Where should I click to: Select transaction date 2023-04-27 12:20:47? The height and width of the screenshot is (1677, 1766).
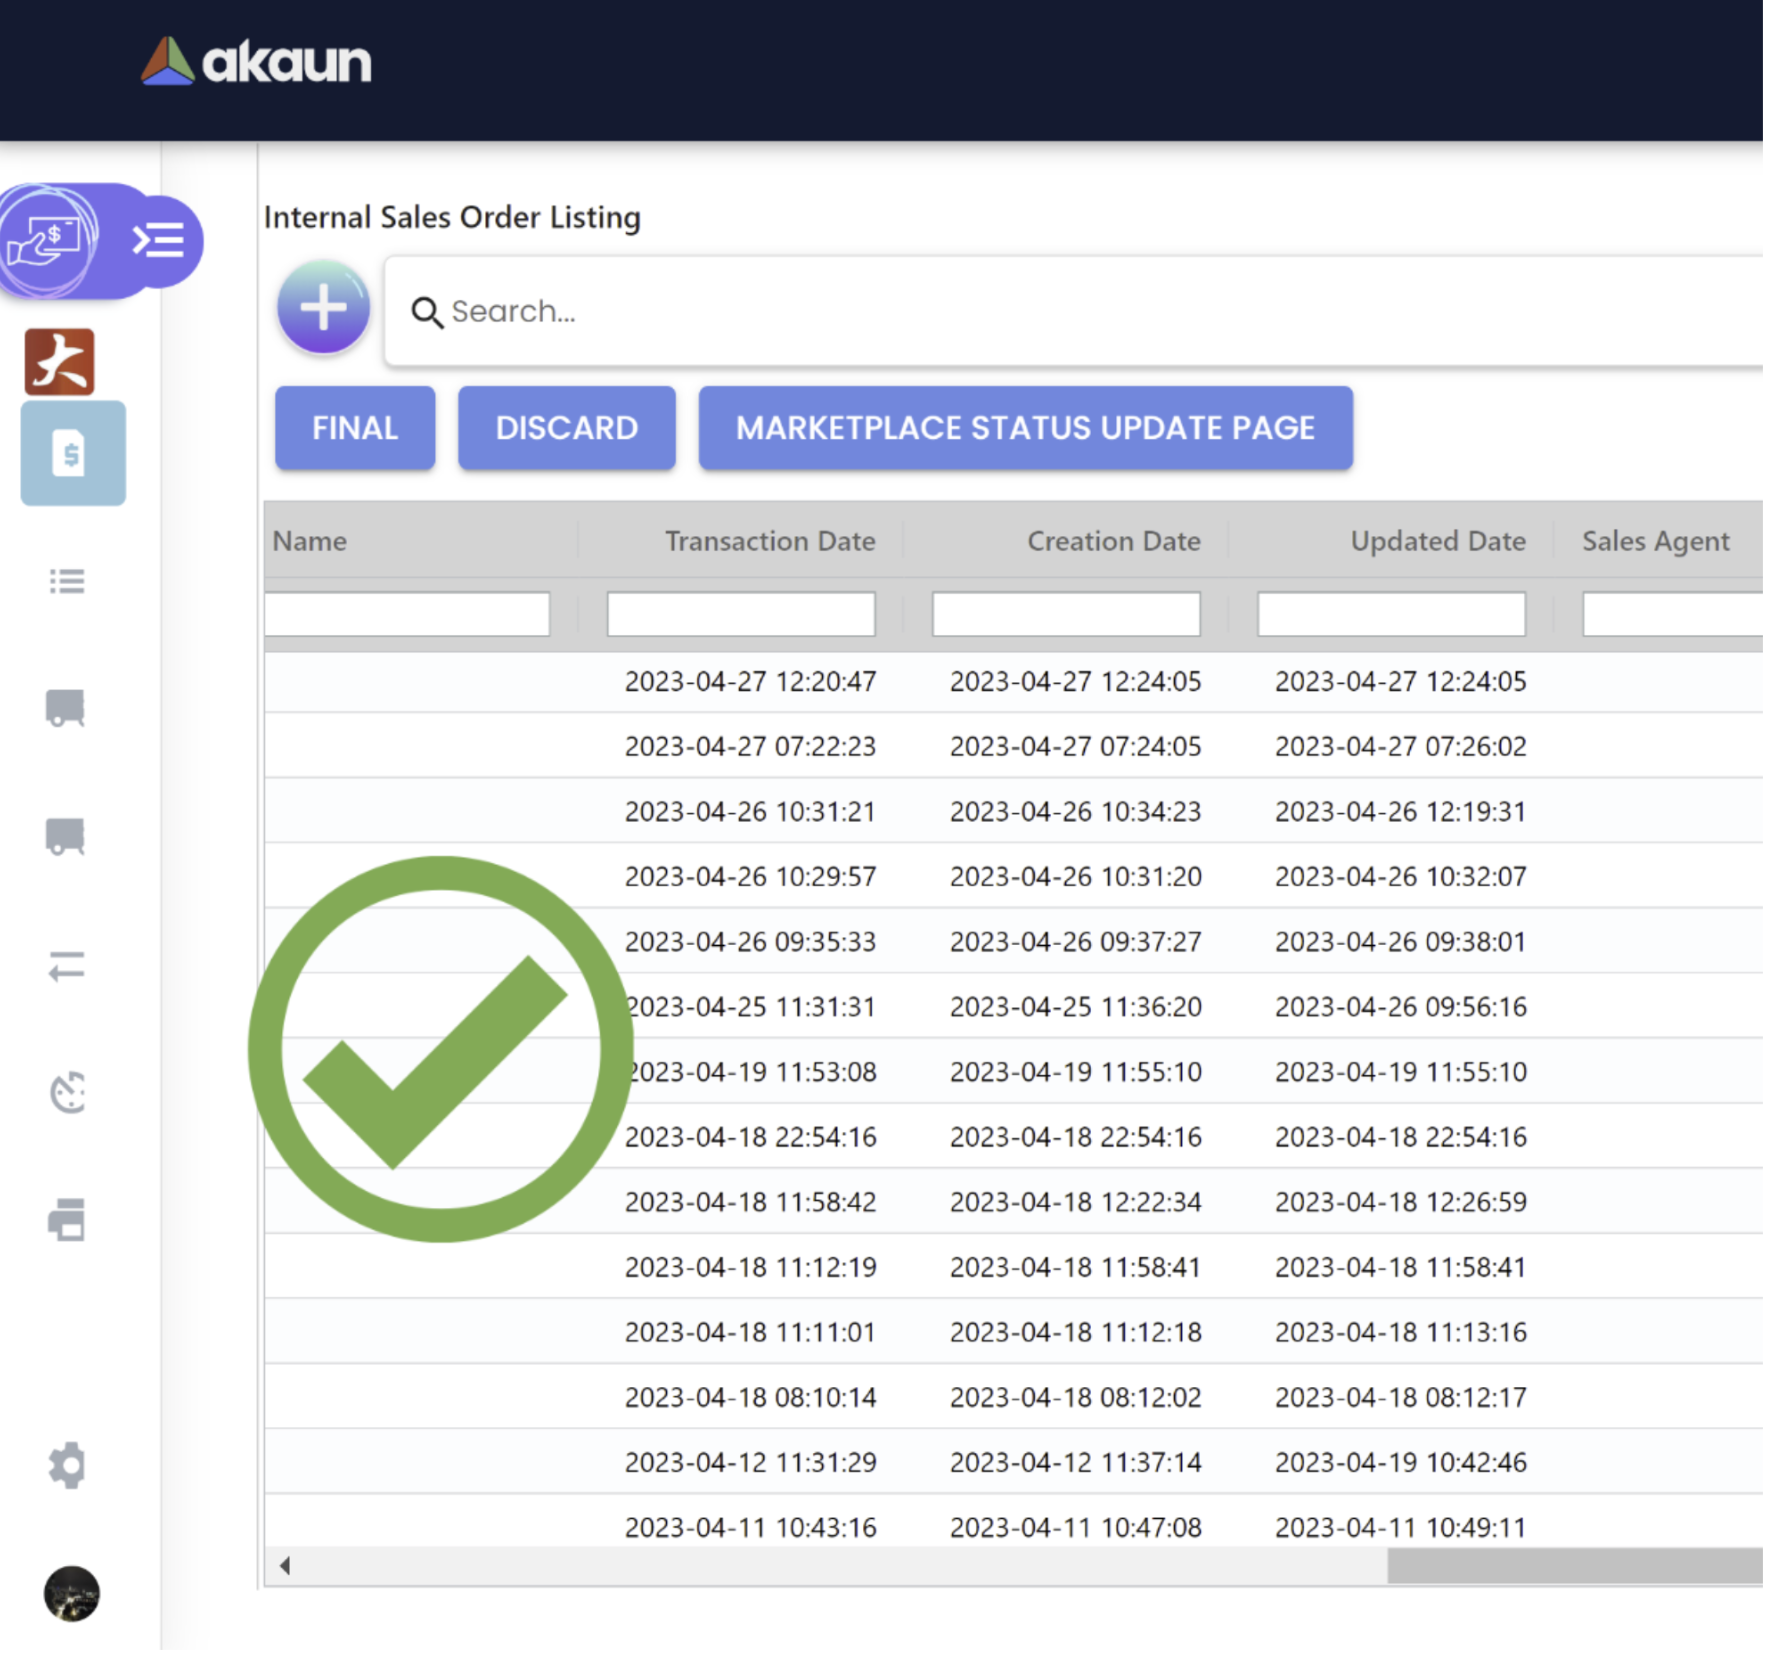pos(750,681)
